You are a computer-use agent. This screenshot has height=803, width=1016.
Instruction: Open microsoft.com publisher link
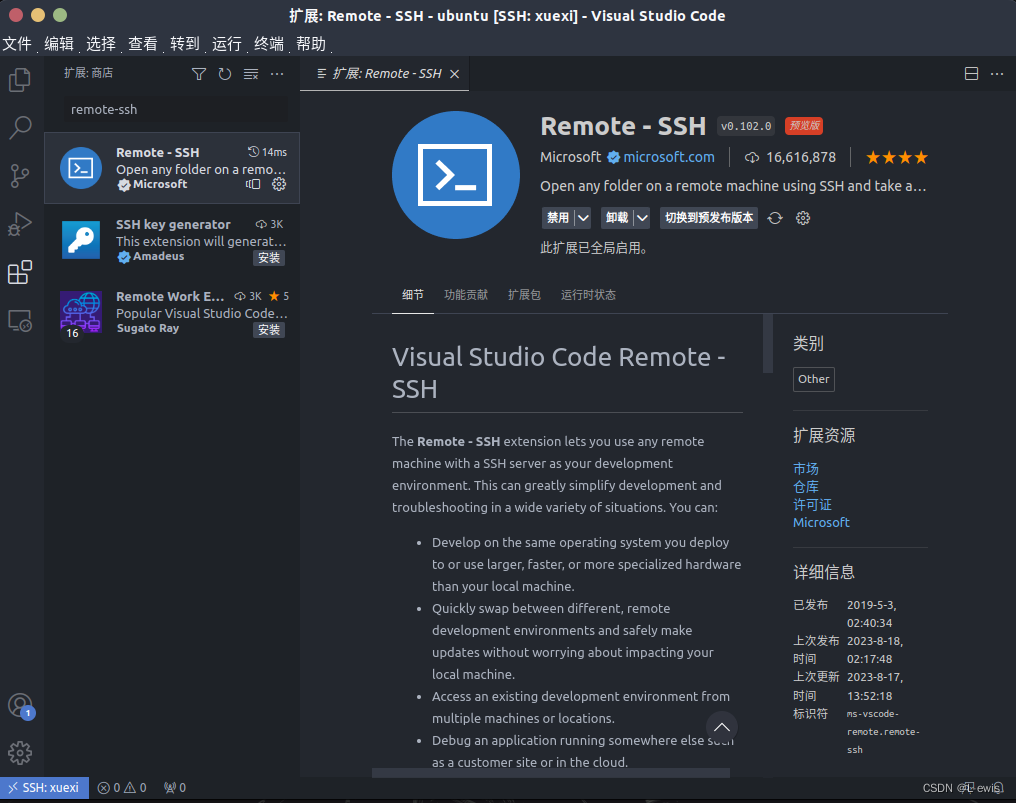pos(669,157)
